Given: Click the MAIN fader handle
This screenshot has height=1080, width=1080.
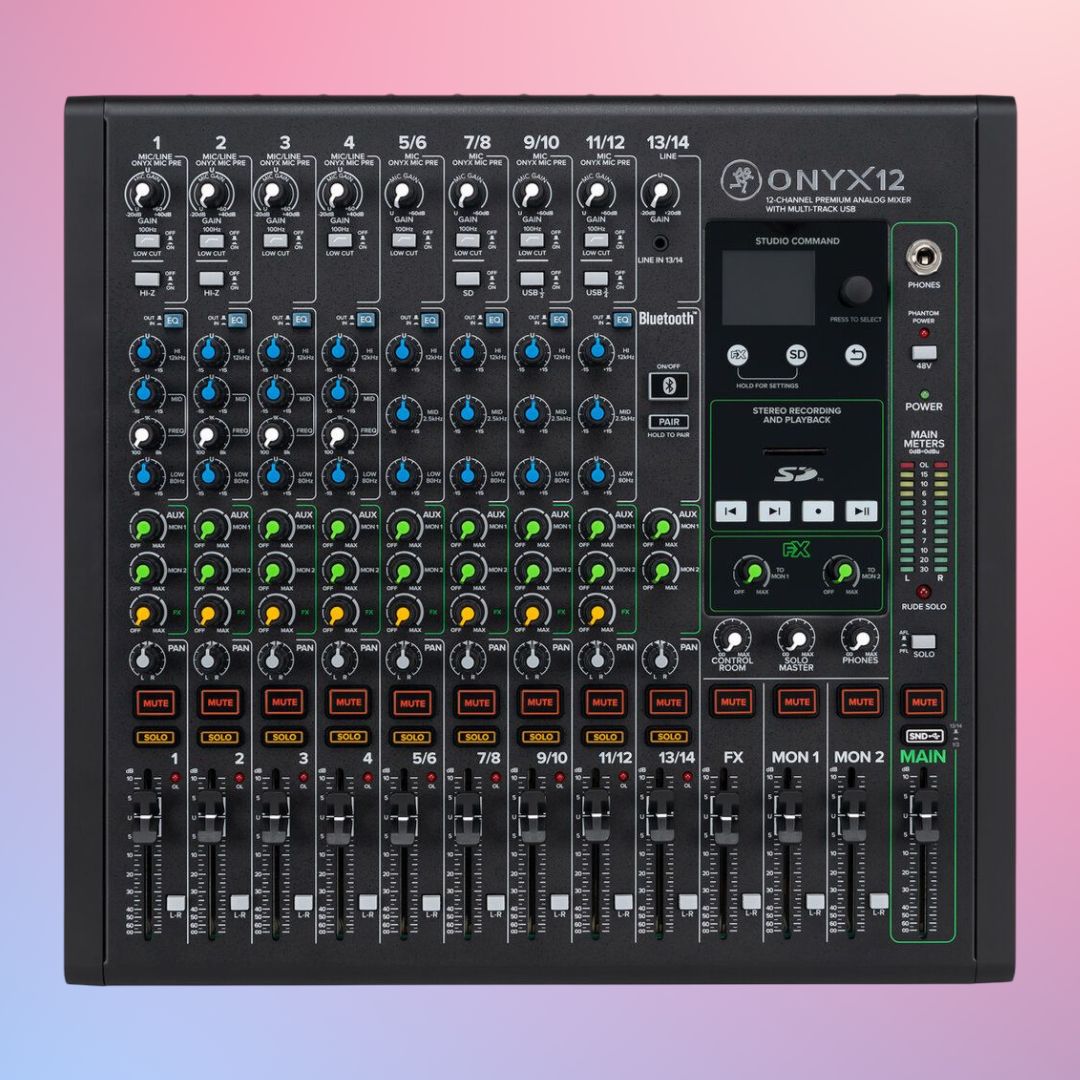Looking at the screenshot, I should point(924,808).
